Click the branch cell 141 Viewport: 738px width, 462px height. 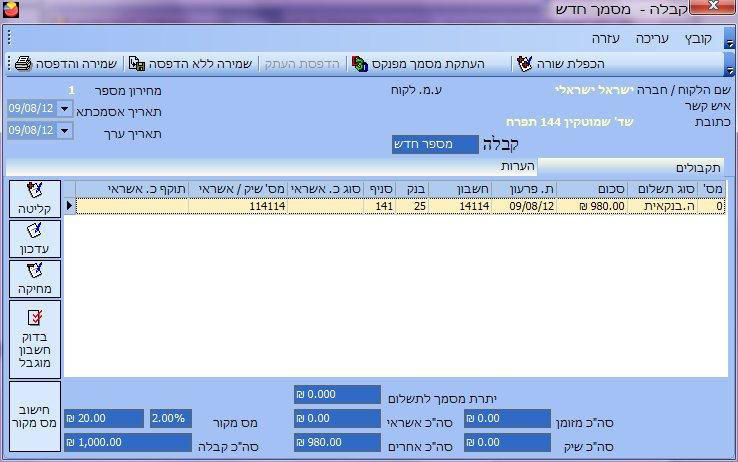[x=379, y=206]
